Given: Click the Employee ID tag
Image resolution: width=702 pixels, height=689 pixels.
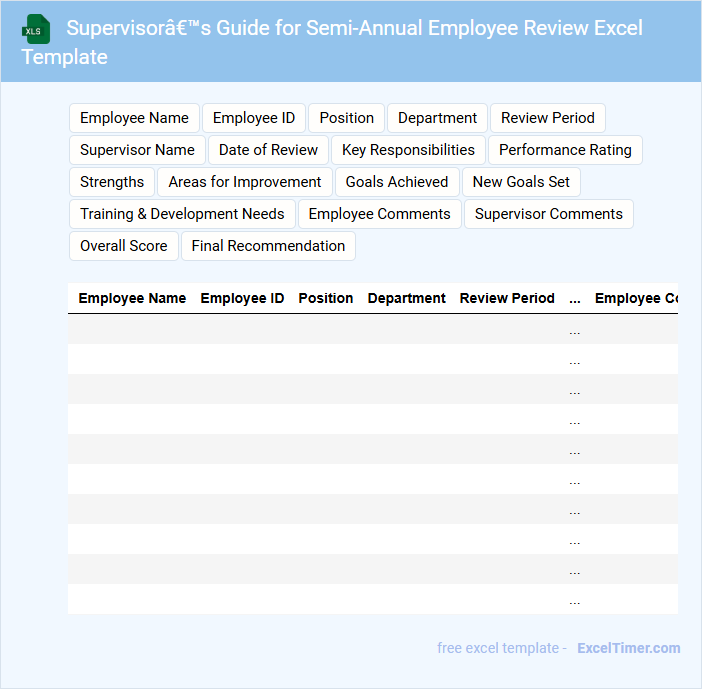Looking at the screenshot, I should pyautogui.click(x=254, y=118).
